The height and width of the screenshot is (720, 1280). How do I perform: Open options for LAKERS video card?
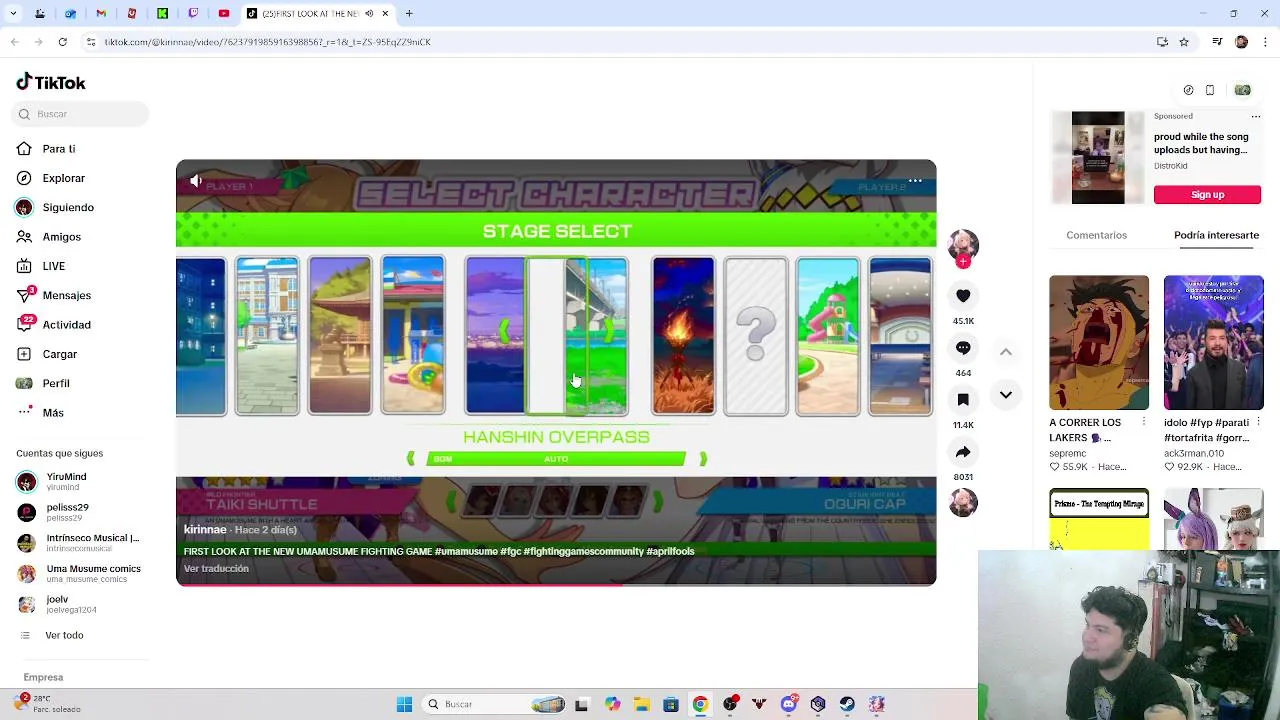pyautogui.click(x=1144, y=423)
